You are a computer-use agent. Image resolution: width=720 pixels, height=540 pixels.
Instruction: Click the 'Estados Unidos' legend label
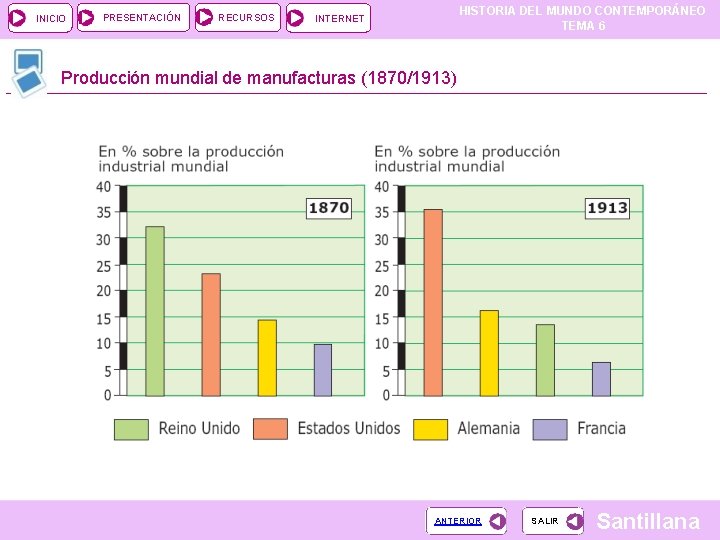tap(349, 428)
